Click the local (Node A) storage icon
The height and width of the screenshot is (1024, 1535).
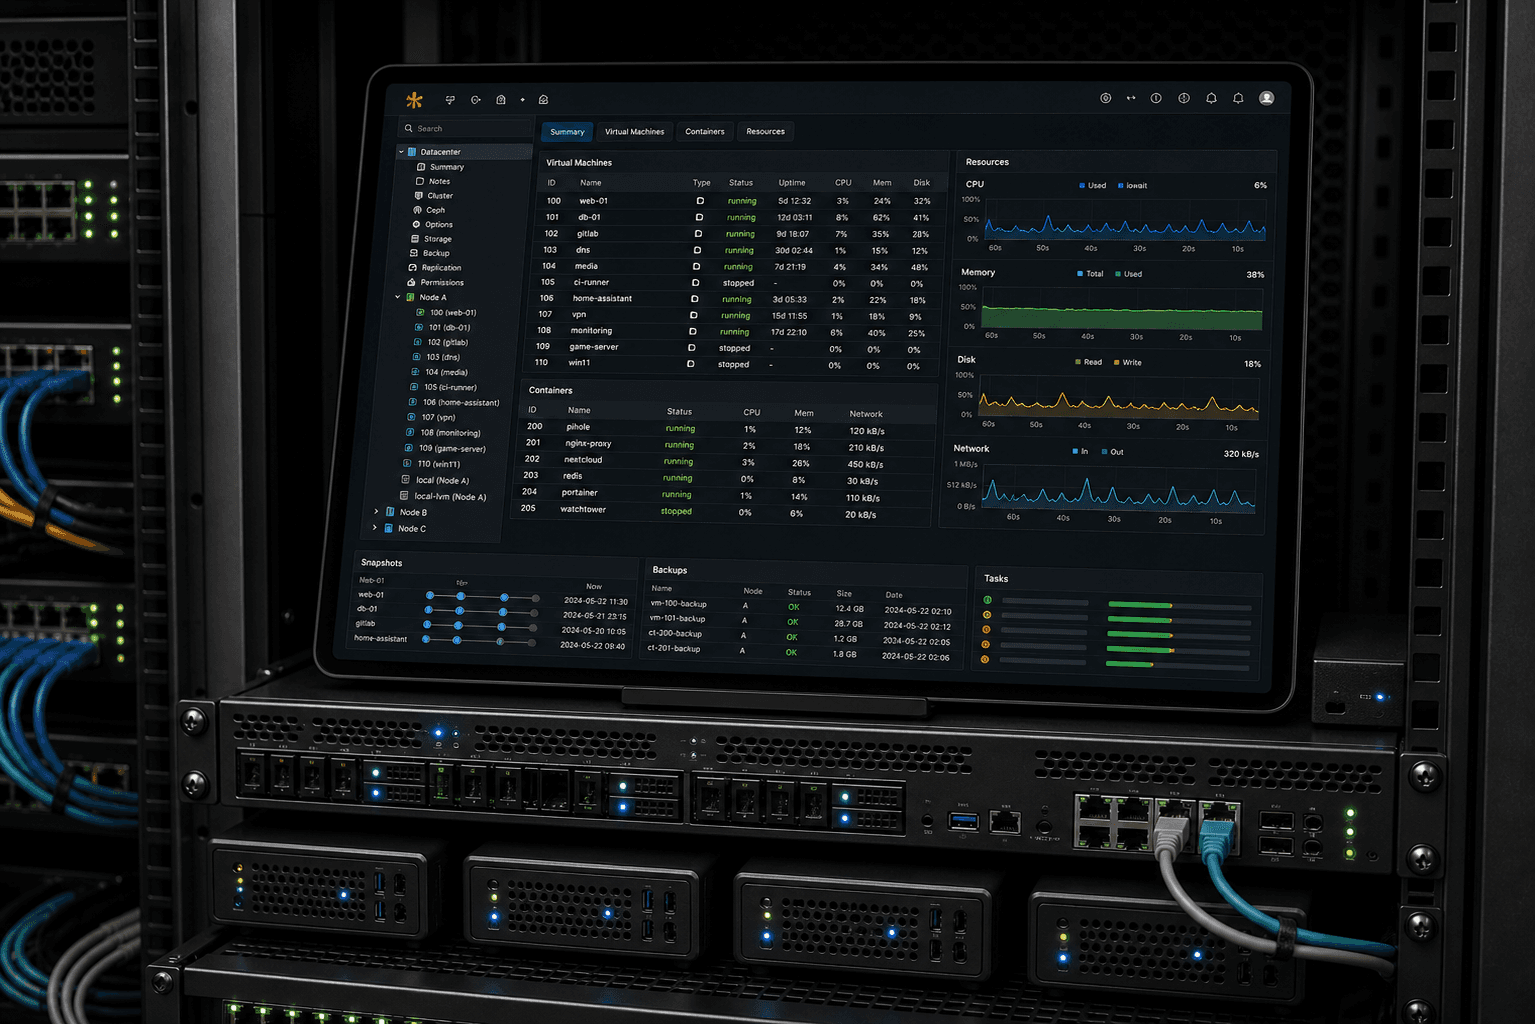tap(405, 480)
